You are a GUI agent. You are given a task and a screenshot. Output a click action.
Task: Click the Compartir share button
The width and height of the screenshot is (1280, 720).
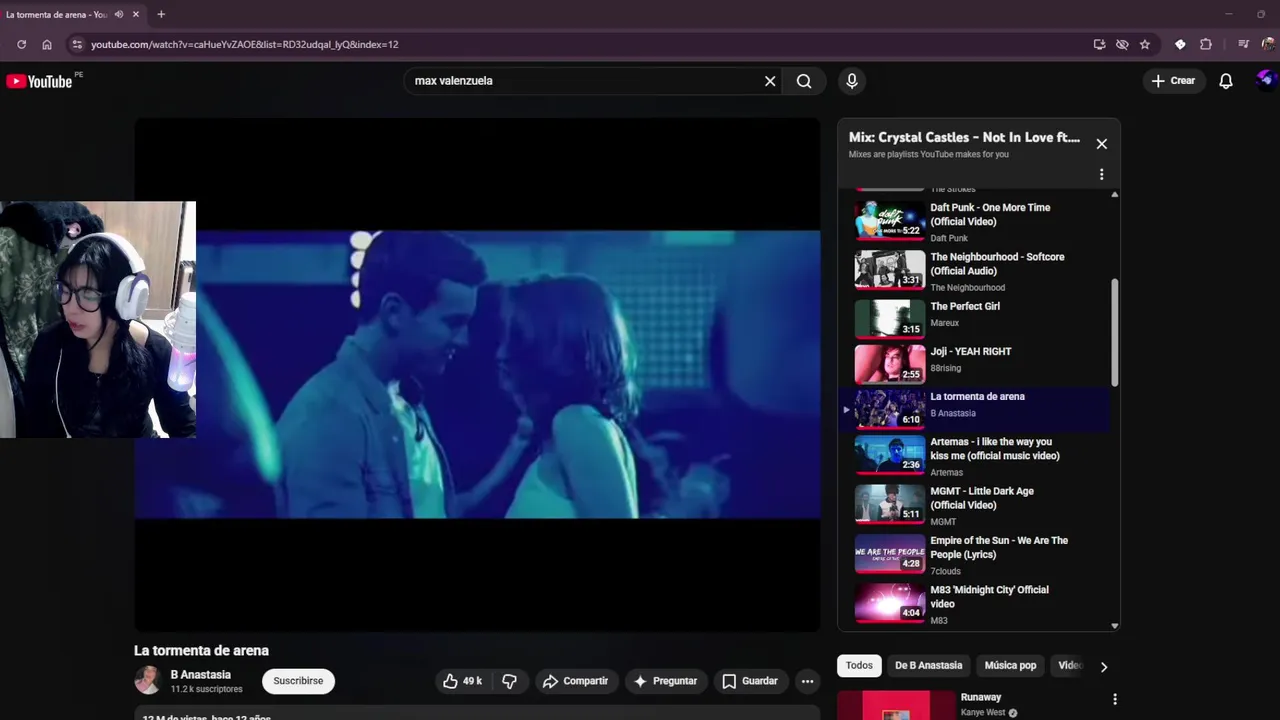pyautogui.click(x=575, y=681)
